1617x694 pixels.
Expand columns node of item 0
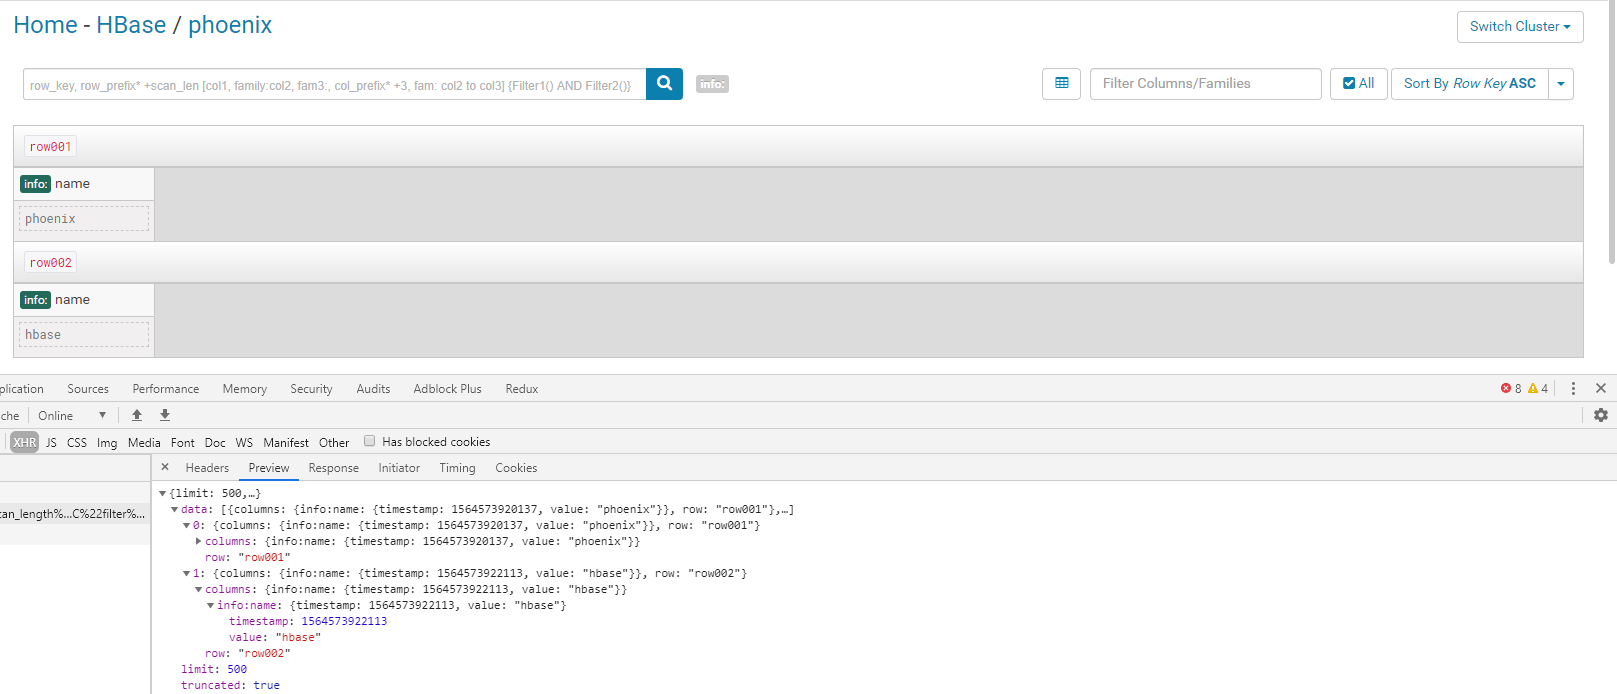click(198, 541)
